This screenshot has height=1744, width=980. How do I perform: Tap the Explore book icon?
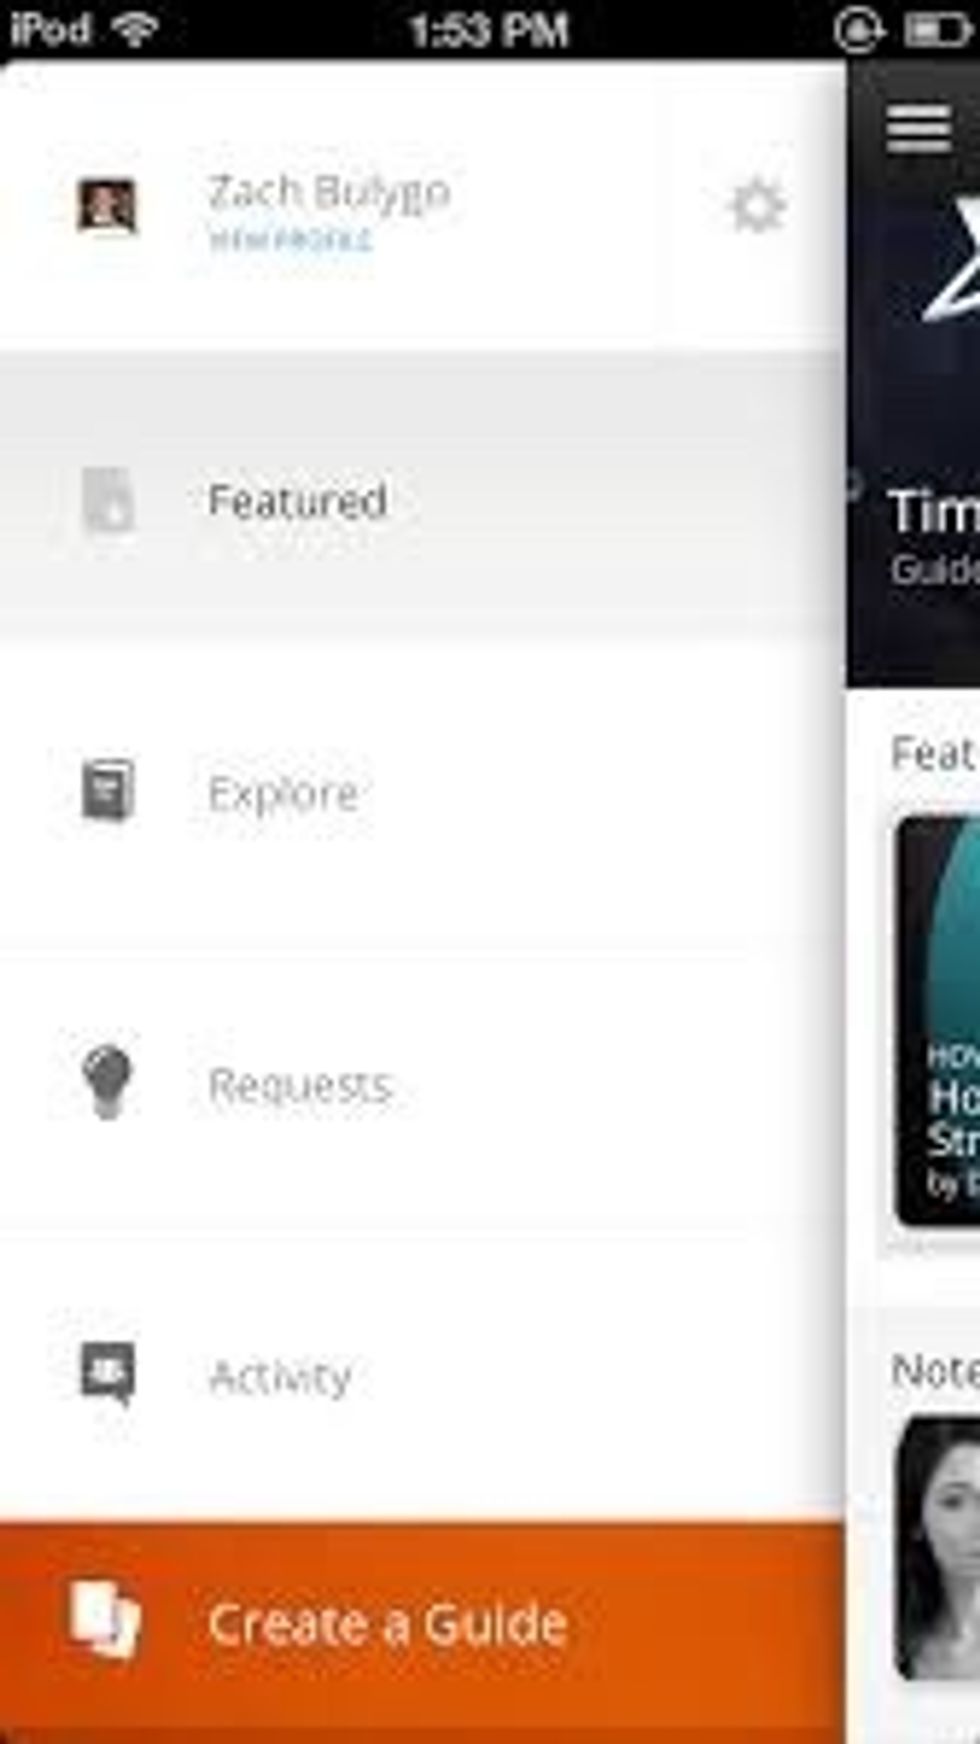point(107,790)
